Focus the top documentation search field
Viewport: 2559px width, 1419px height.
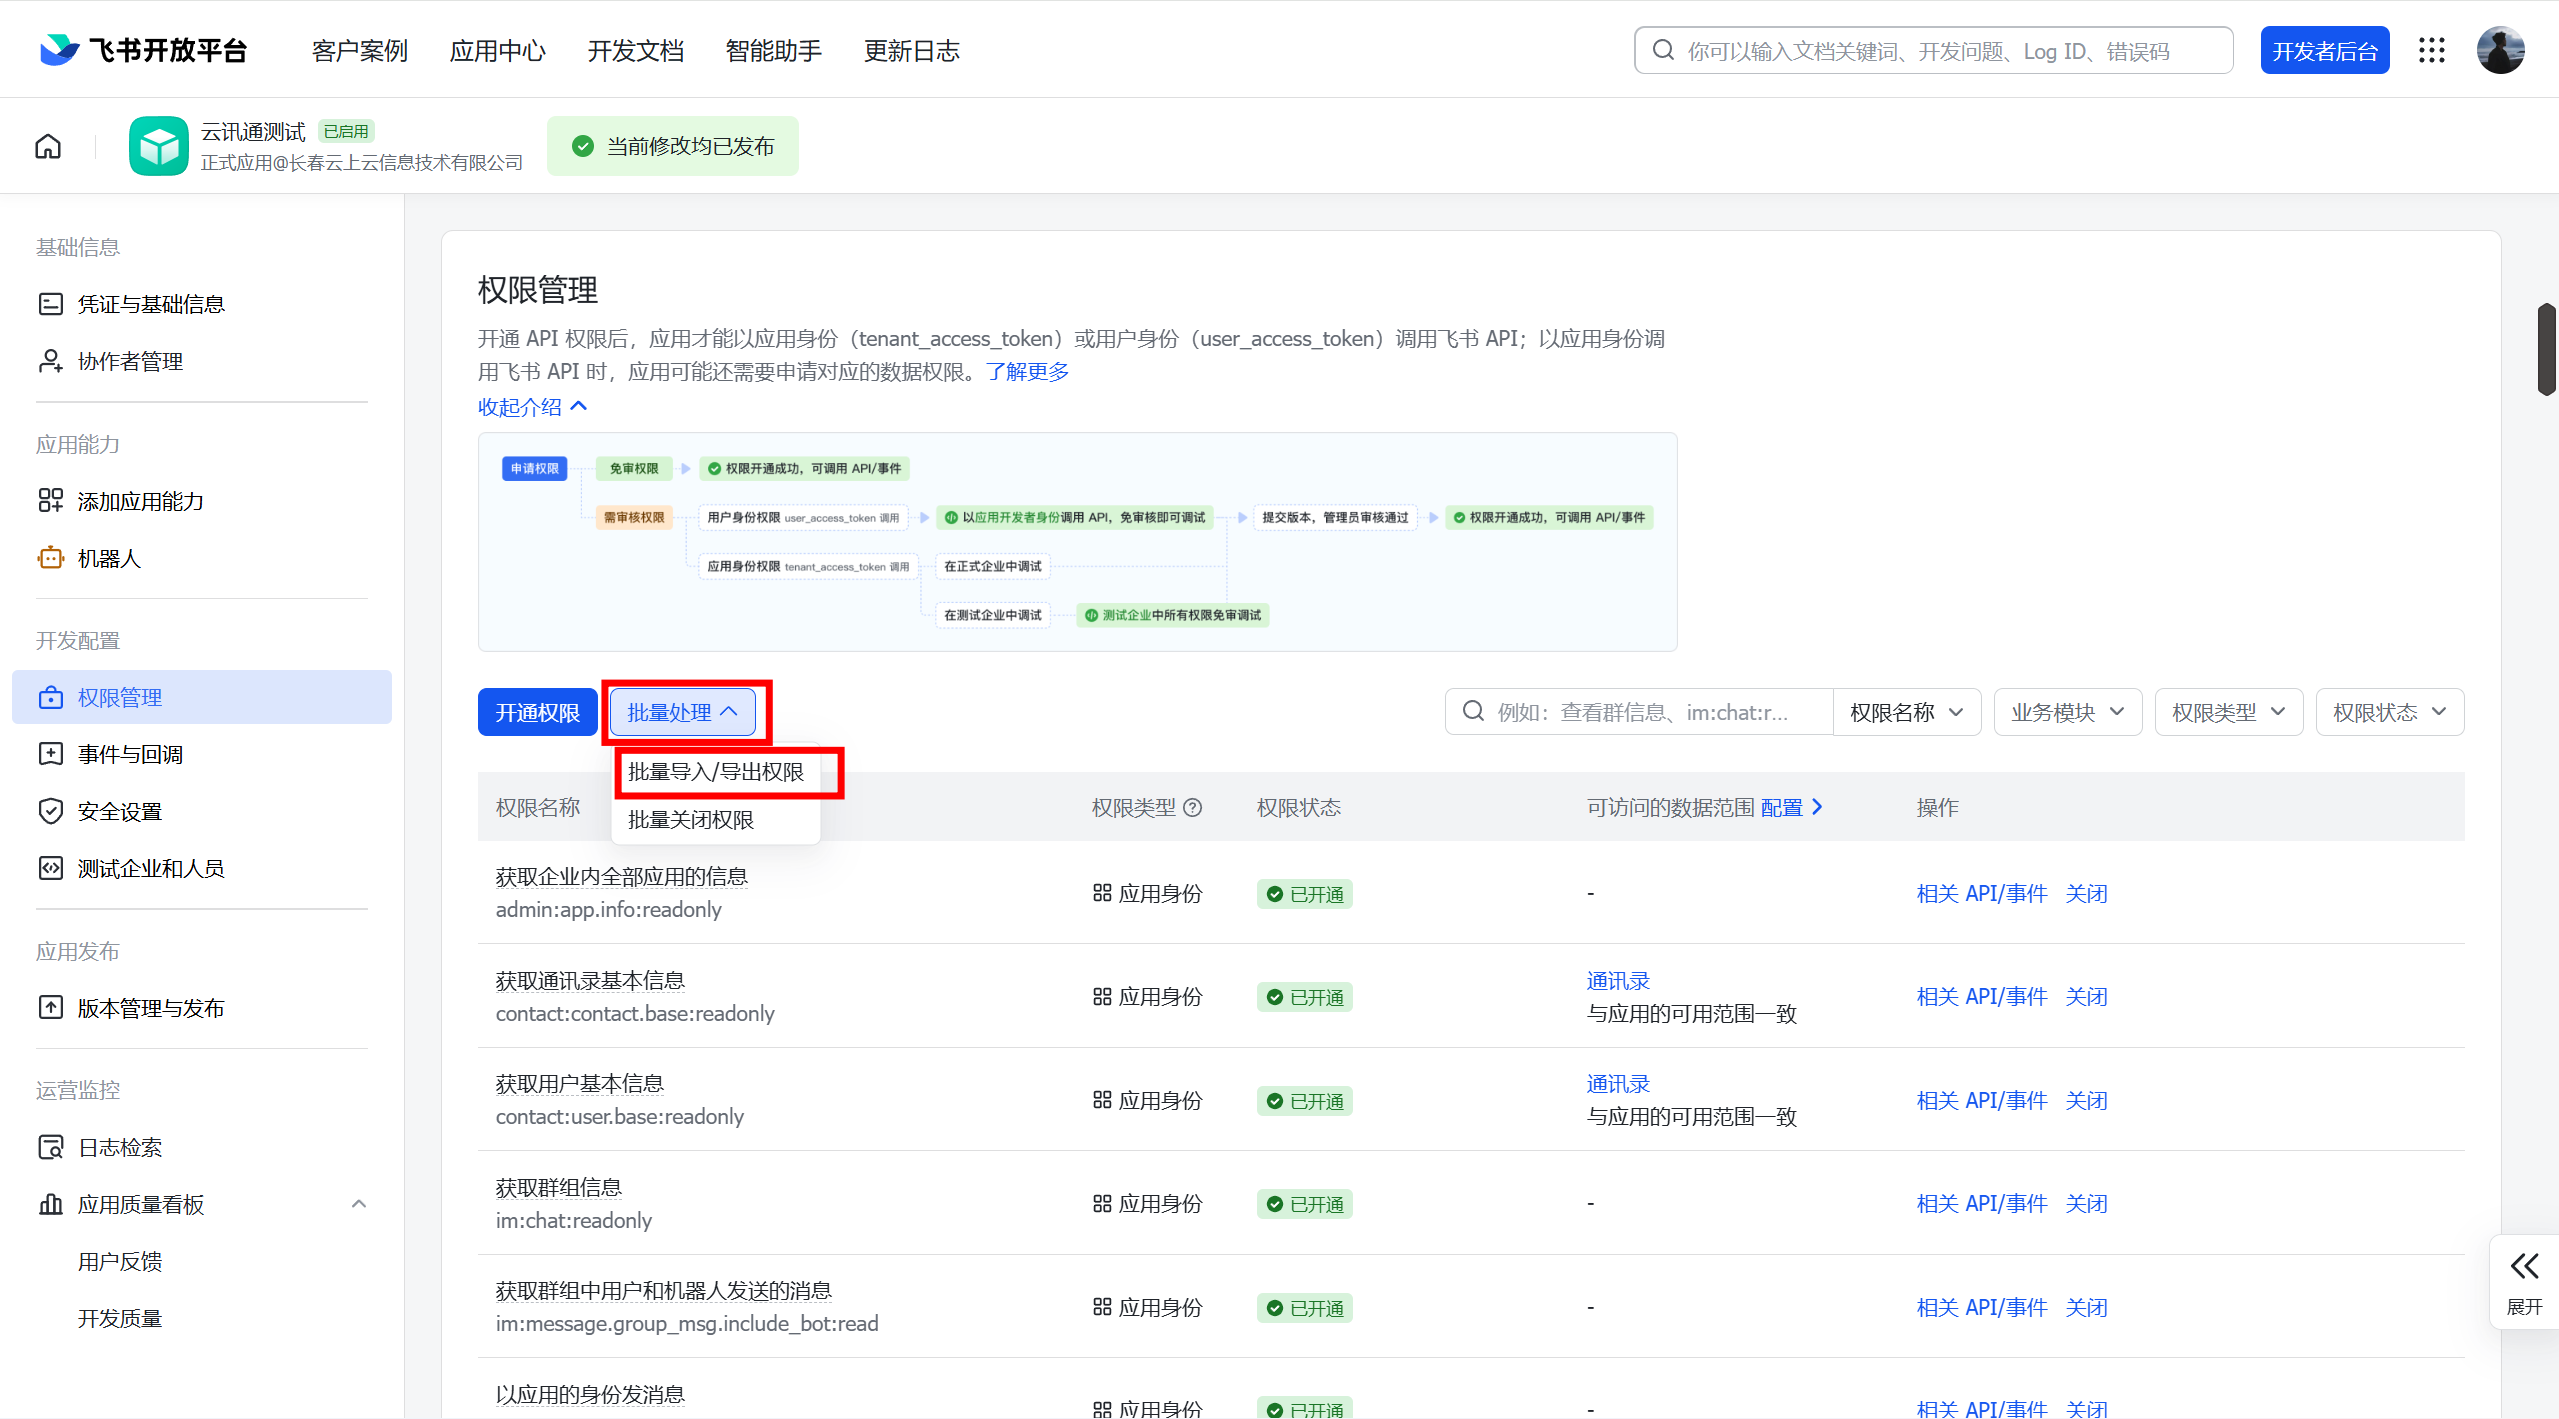click(x=1933, y=50)
